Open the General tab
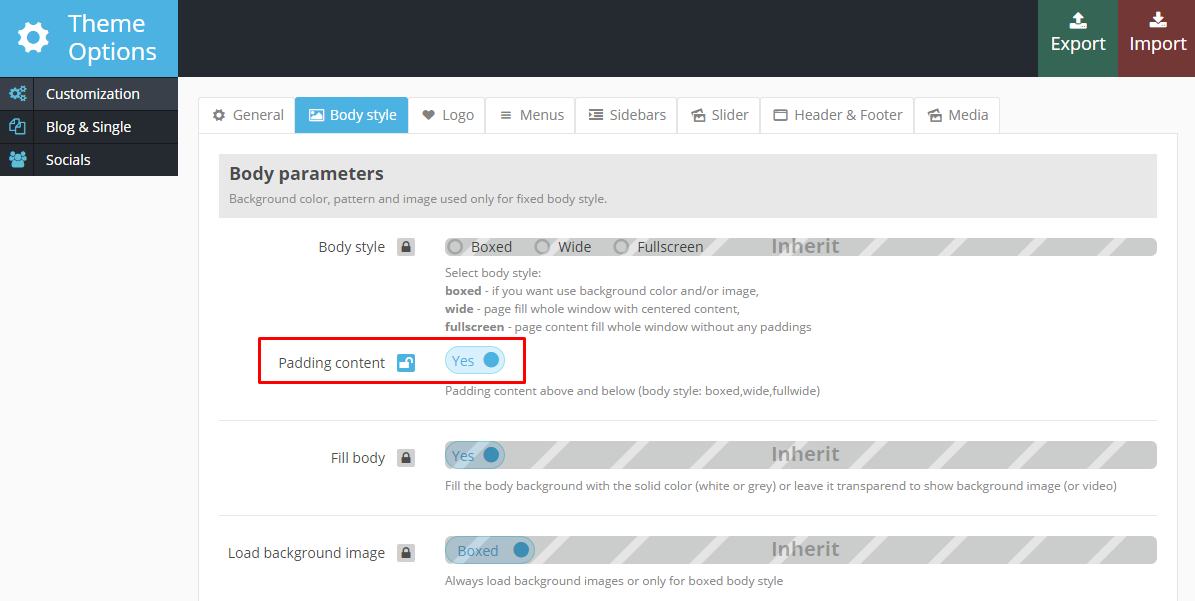Viewport: 1195px width, 601px height. pos(247,115)
